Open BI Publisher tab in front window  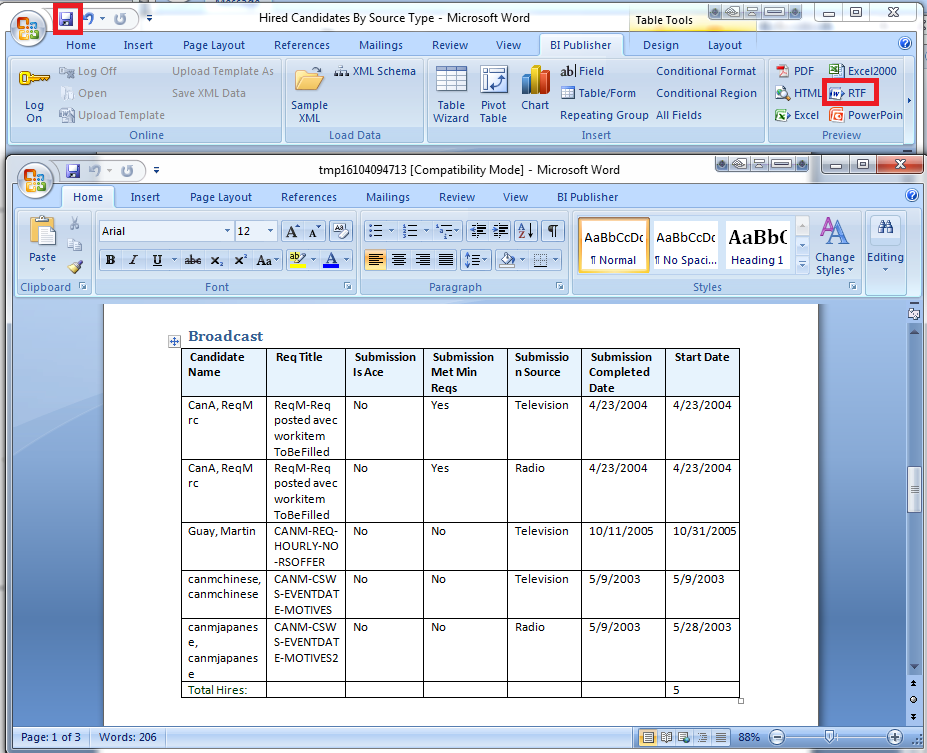(587, 197)
